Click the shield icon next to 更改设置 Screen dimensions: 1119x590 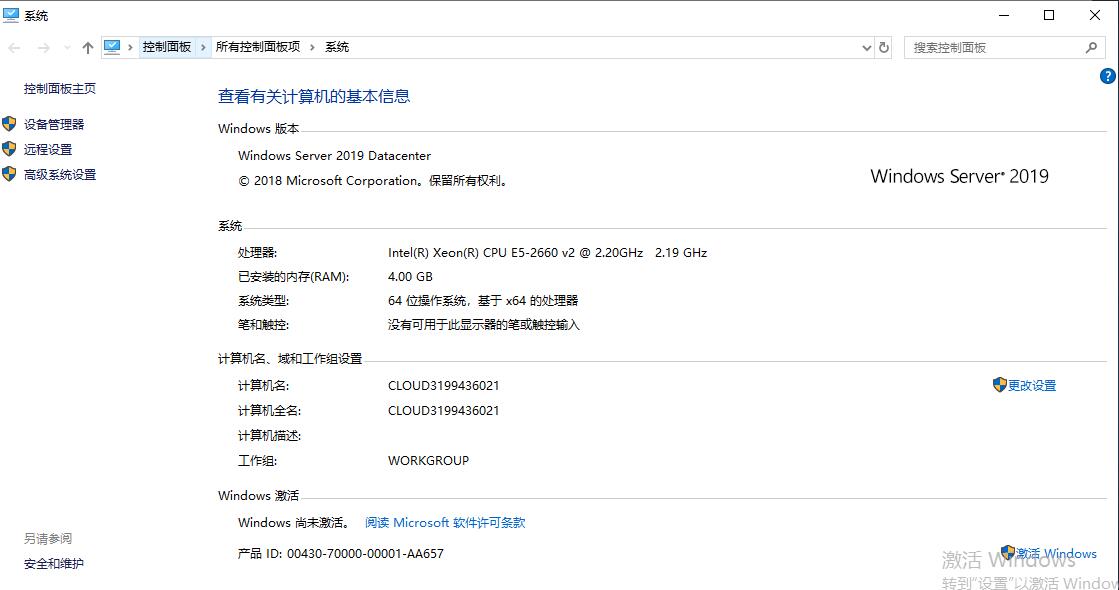click(1000, 385)
